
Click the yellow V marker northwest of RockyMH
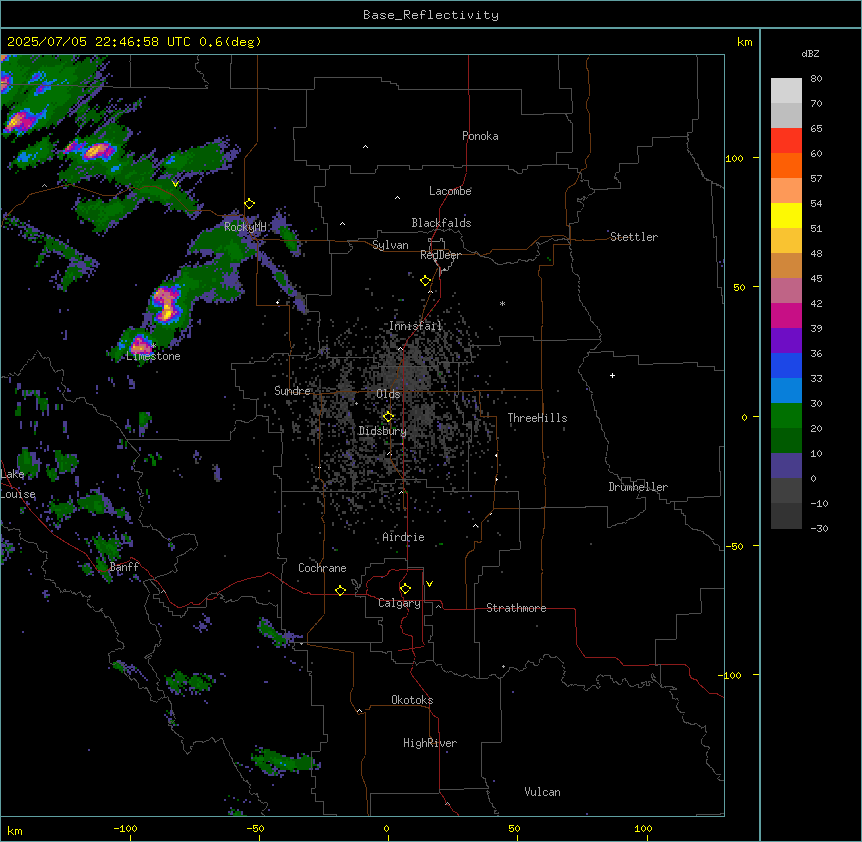(x=175, y=184)
